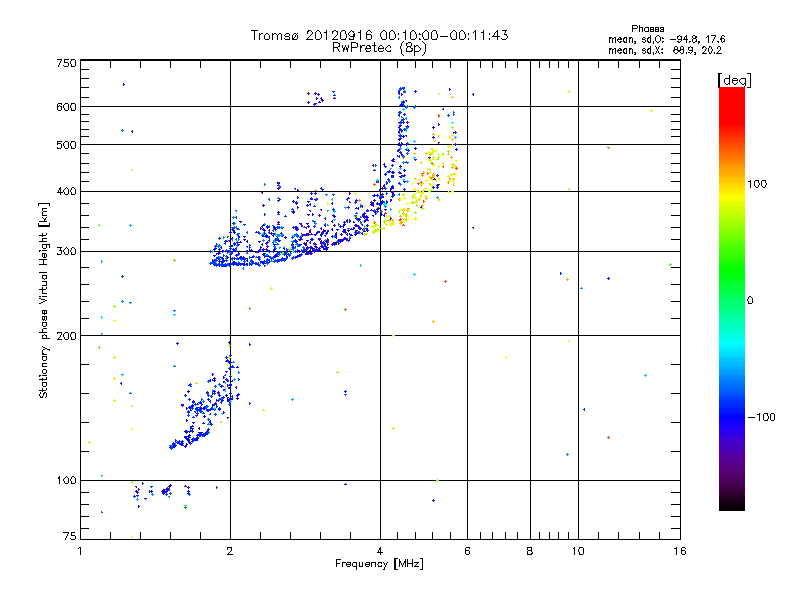
Task: Click the green zero region of the colorbar
Action: pyautogui.click(x=732, y=300)
